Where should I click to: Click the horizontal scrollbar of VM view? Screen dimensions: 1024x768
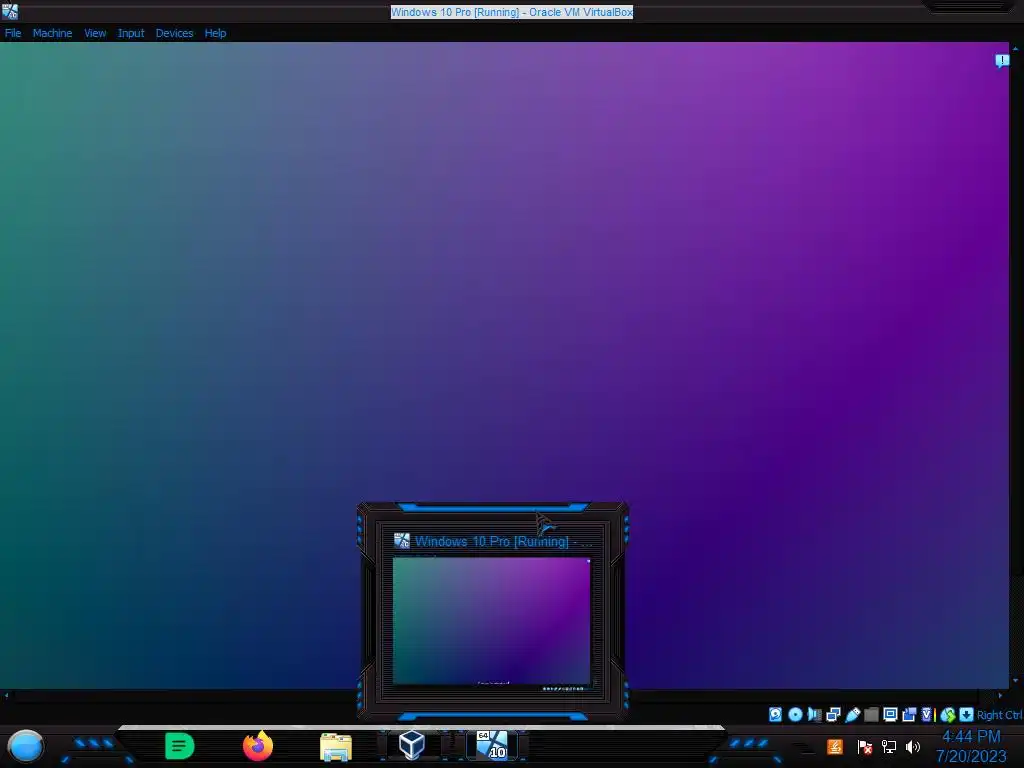pyautogui.click(x=503, y=695)
